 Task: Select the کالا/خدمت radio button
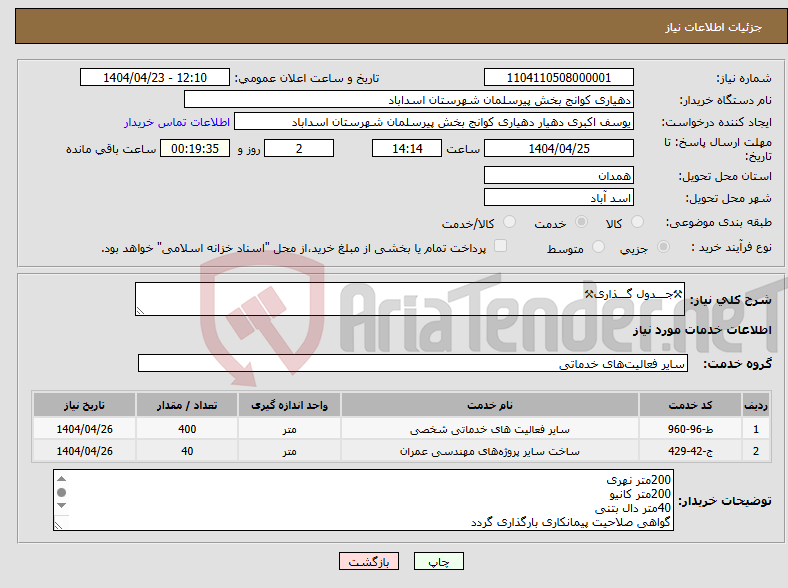coord(509,222)
